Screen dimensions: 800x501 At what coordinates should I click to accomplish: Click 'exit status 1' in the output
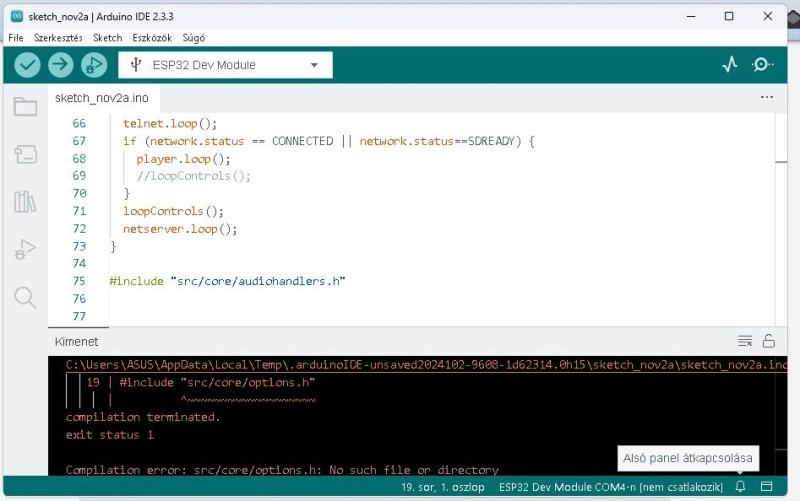click(x=110, y=435)
